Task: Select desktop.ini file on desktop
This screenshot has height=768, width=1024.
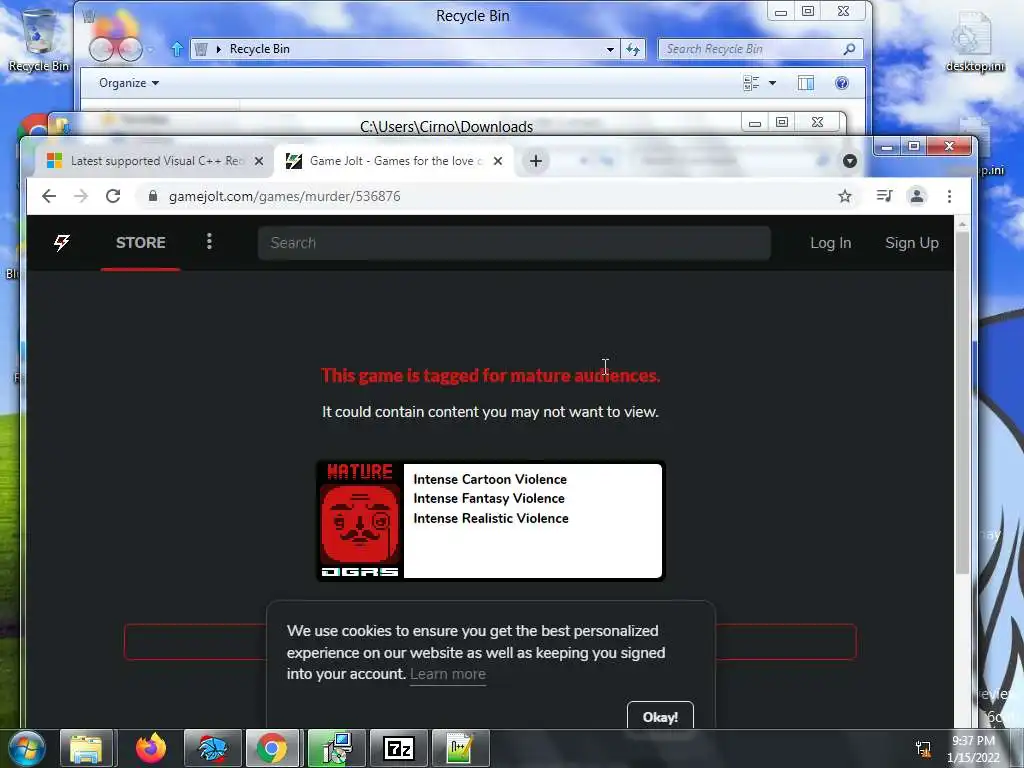Action: point(975,41)
